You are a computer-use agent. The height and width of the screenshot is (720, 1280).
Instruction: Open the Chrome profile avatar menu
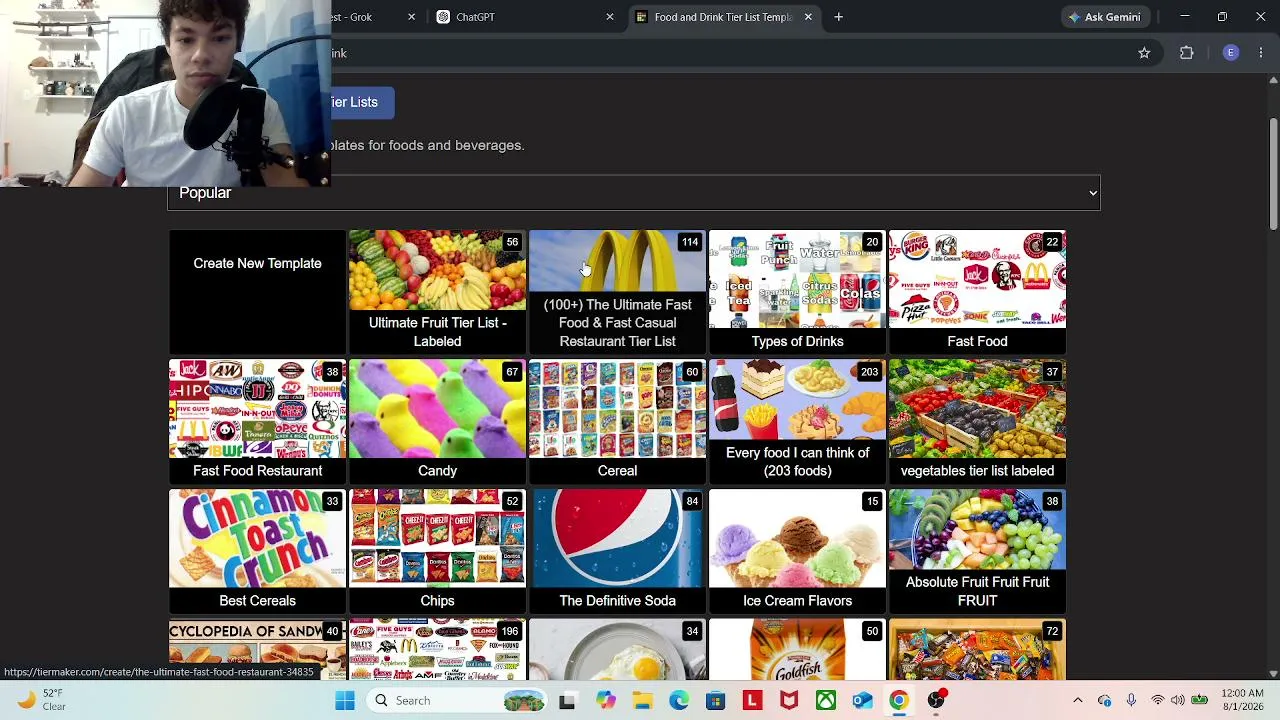pyautogui.click(x=1231, y=53)
